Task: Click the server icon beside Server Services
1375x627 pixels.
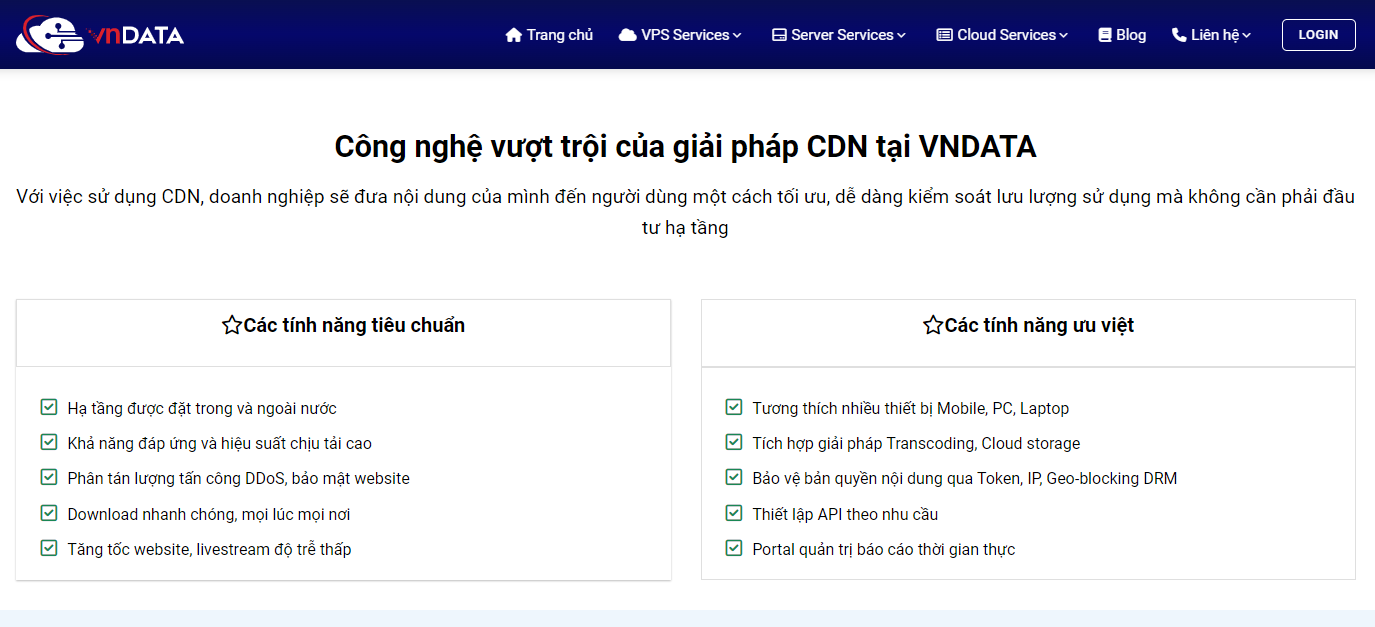Action: [779, 35]
